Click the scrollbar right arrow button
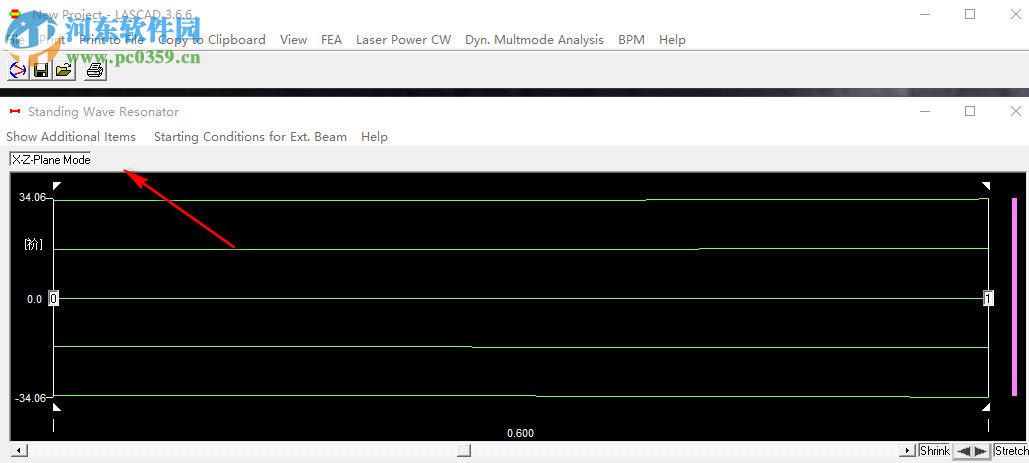 pos(908,451)
